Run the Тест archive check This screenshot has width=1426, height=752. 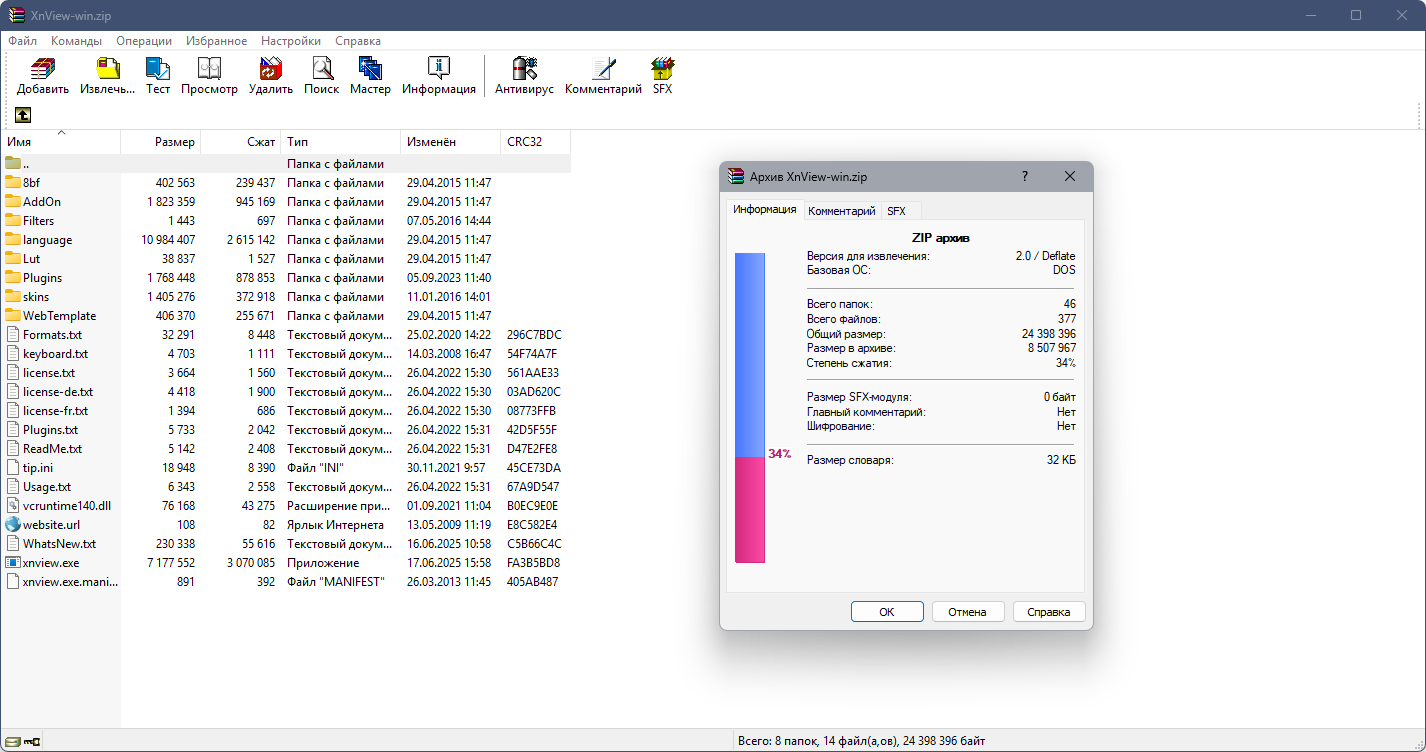(158, 69)
